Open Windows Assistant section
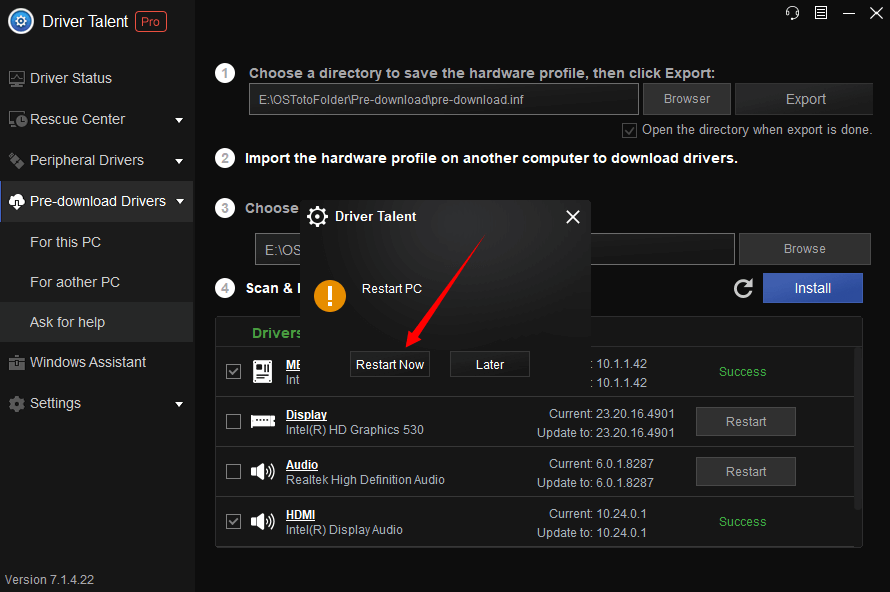The width and height of the screenshot is (890, 592). coord(88,362)
